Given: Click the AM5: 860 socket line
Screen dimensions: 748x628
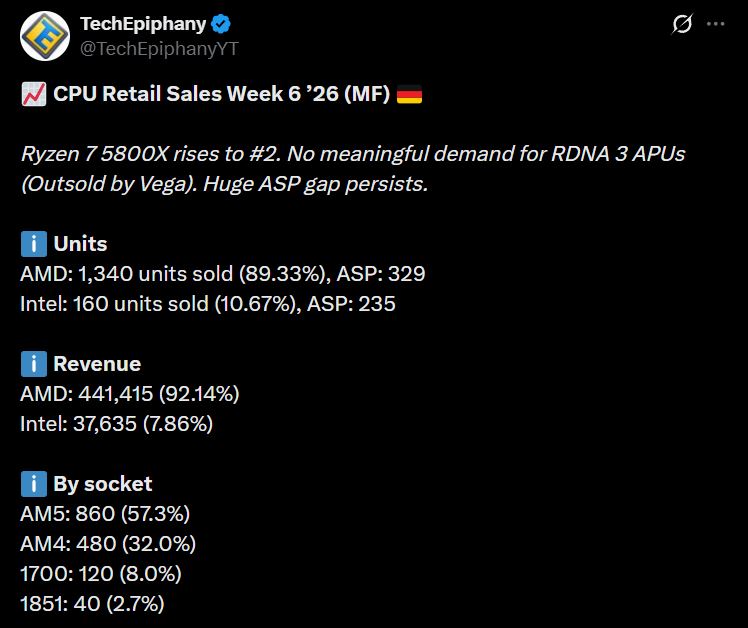Looking at the screenshot, I should pyautogui.click(x=105, y=514).
